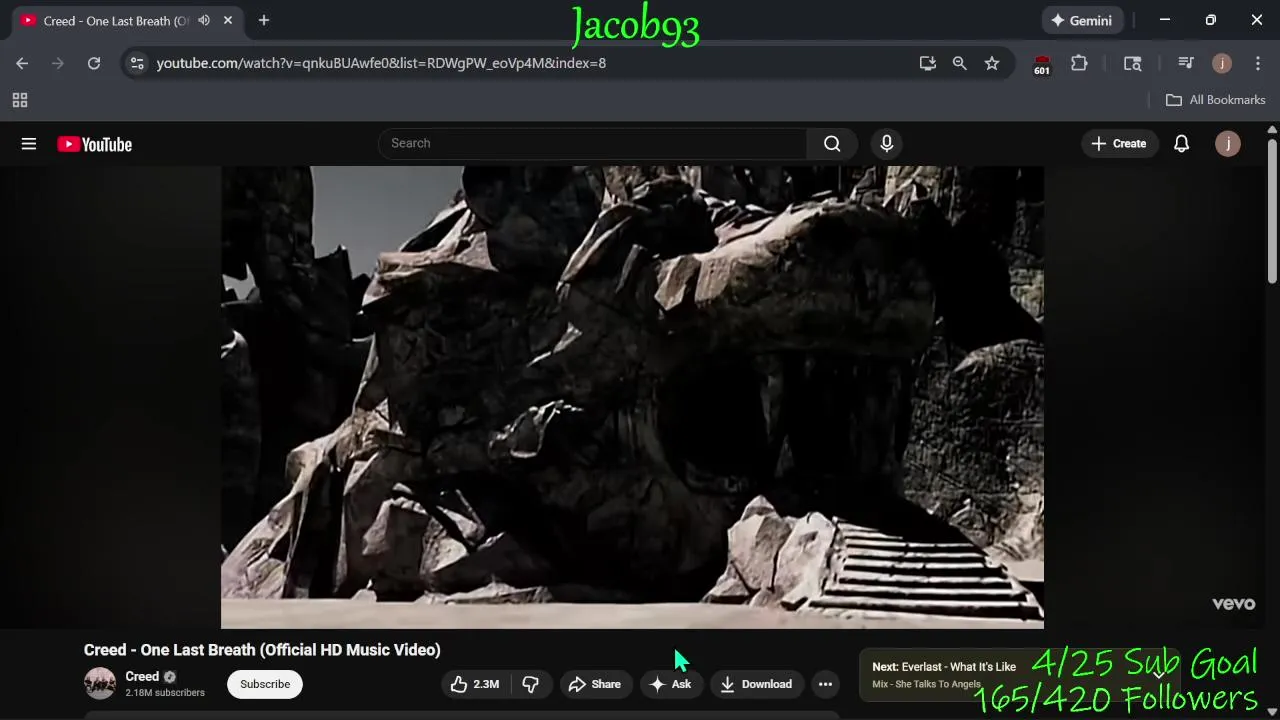Open side panel icon in Chrome toolbar
The image size is (1280, 720).
pos(1133,63)
